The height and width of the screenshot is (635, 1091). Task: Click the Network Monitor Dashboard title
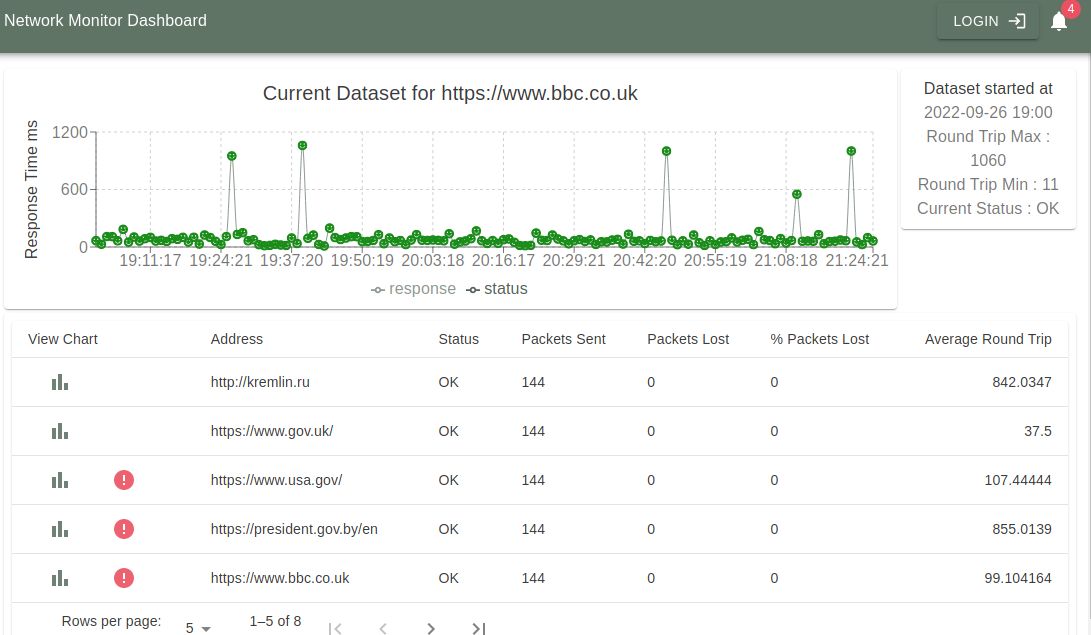105,20
